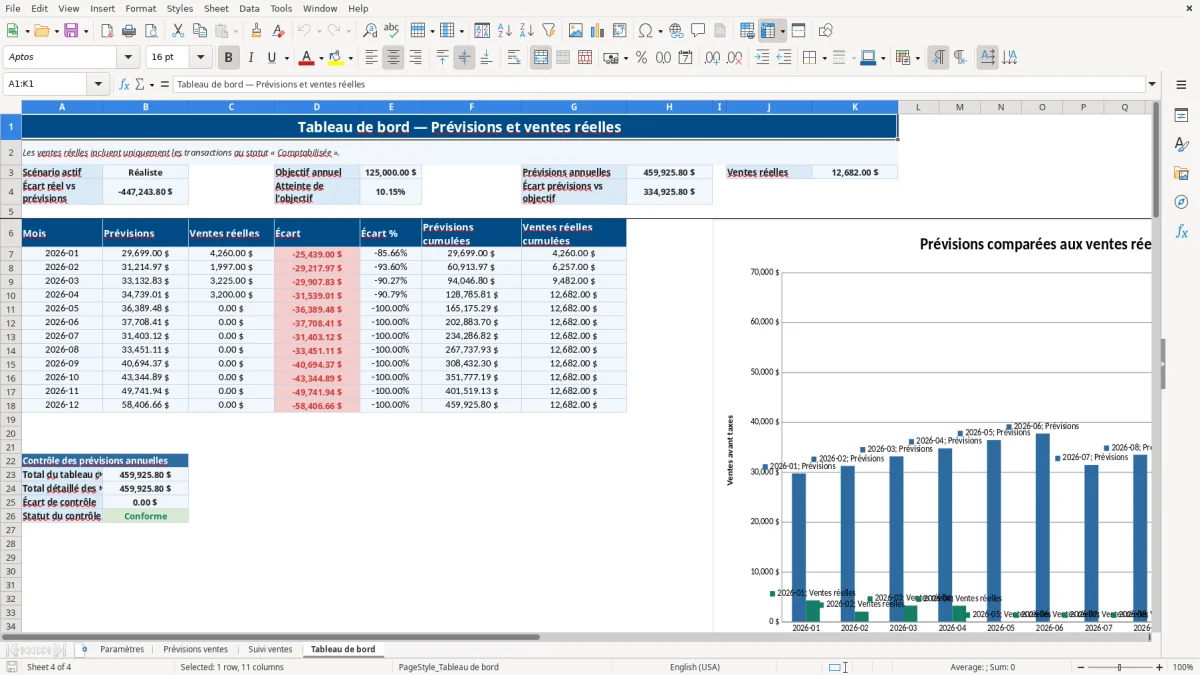The height and width of the screenshot is (675, 1200).
Task: Define the print area
Action: click(747, 31)
